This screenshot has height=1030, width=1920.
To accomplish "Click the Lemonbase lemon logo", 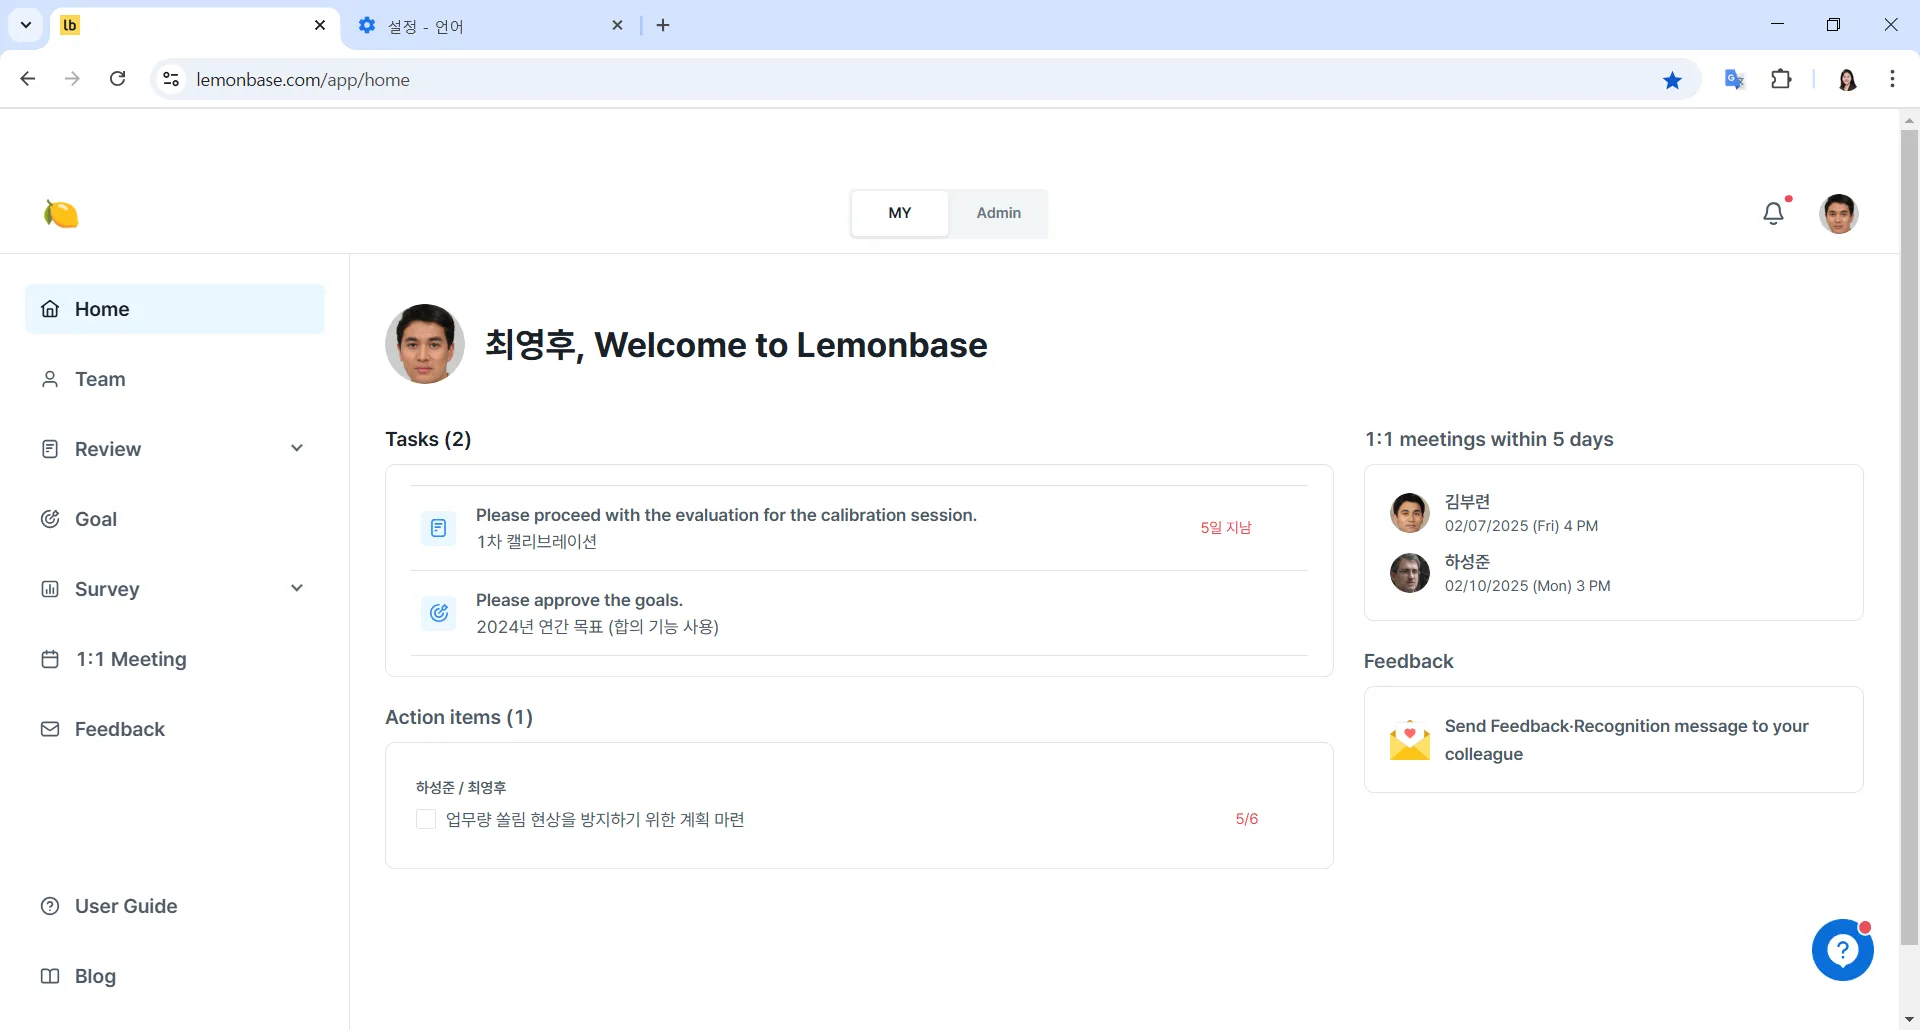I will point(61,213).
